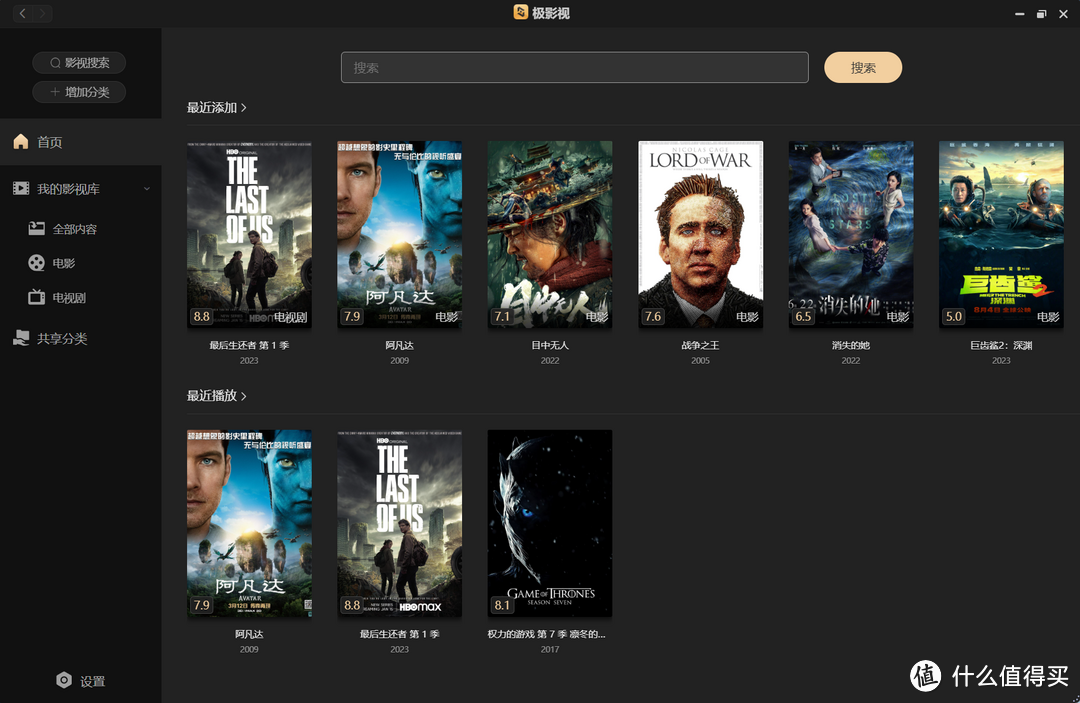Open The Last of Us poster in 最近播放
Screen dimensions: 1080x703
[399, 523]
